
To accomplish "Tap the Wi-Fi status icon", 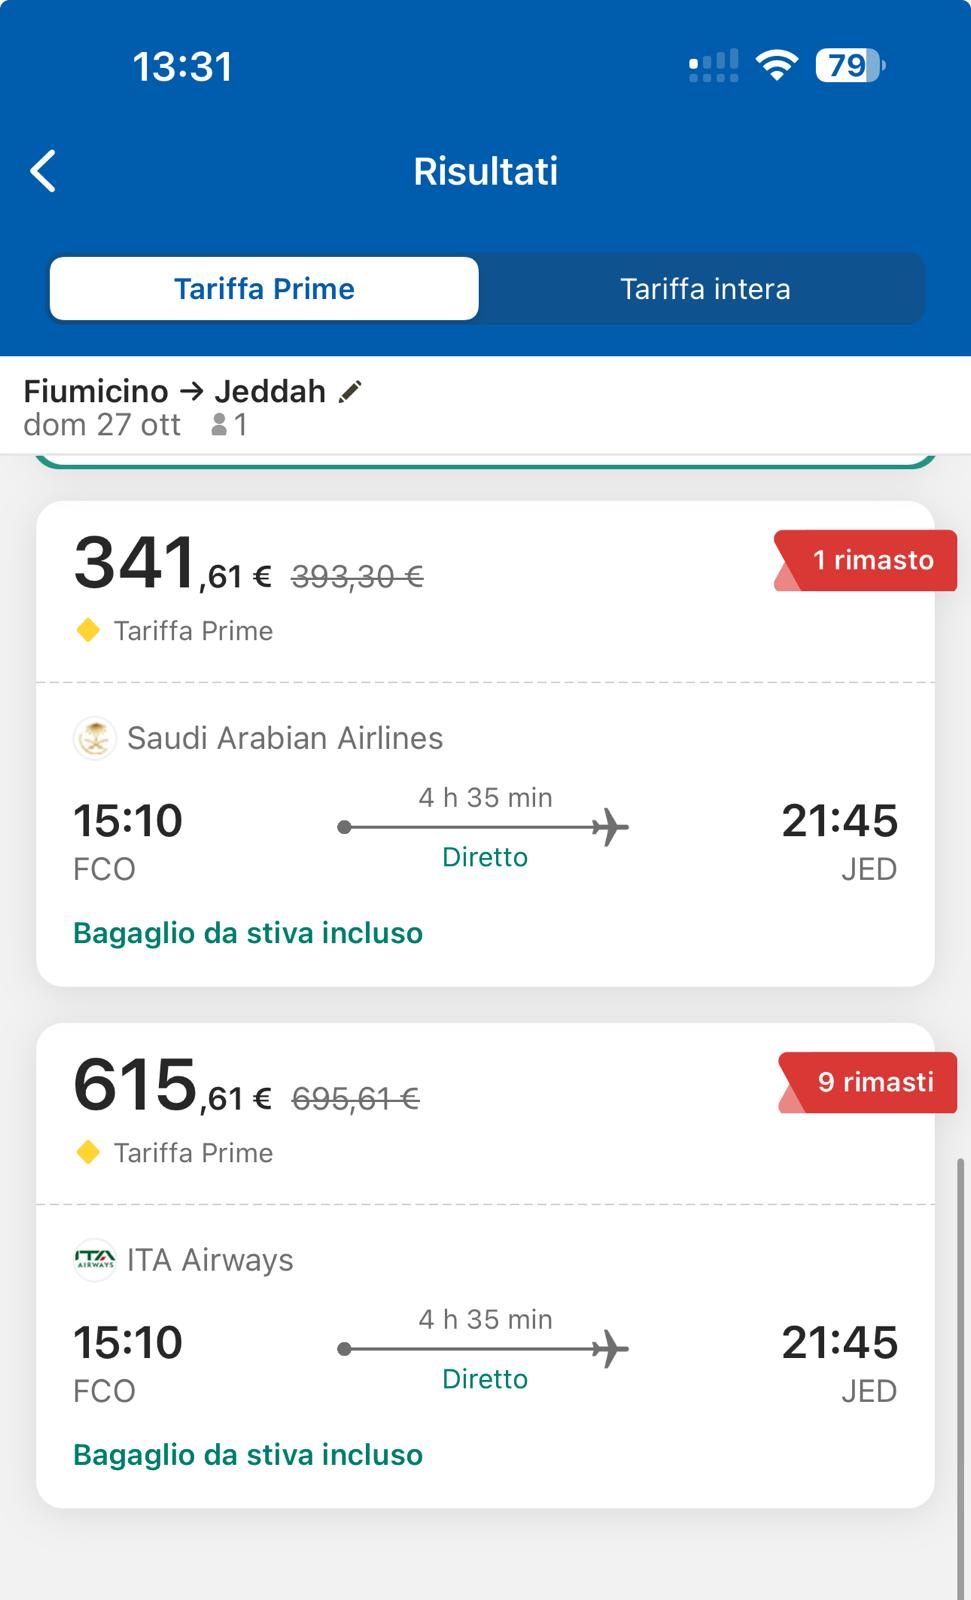I will [776, 66].
